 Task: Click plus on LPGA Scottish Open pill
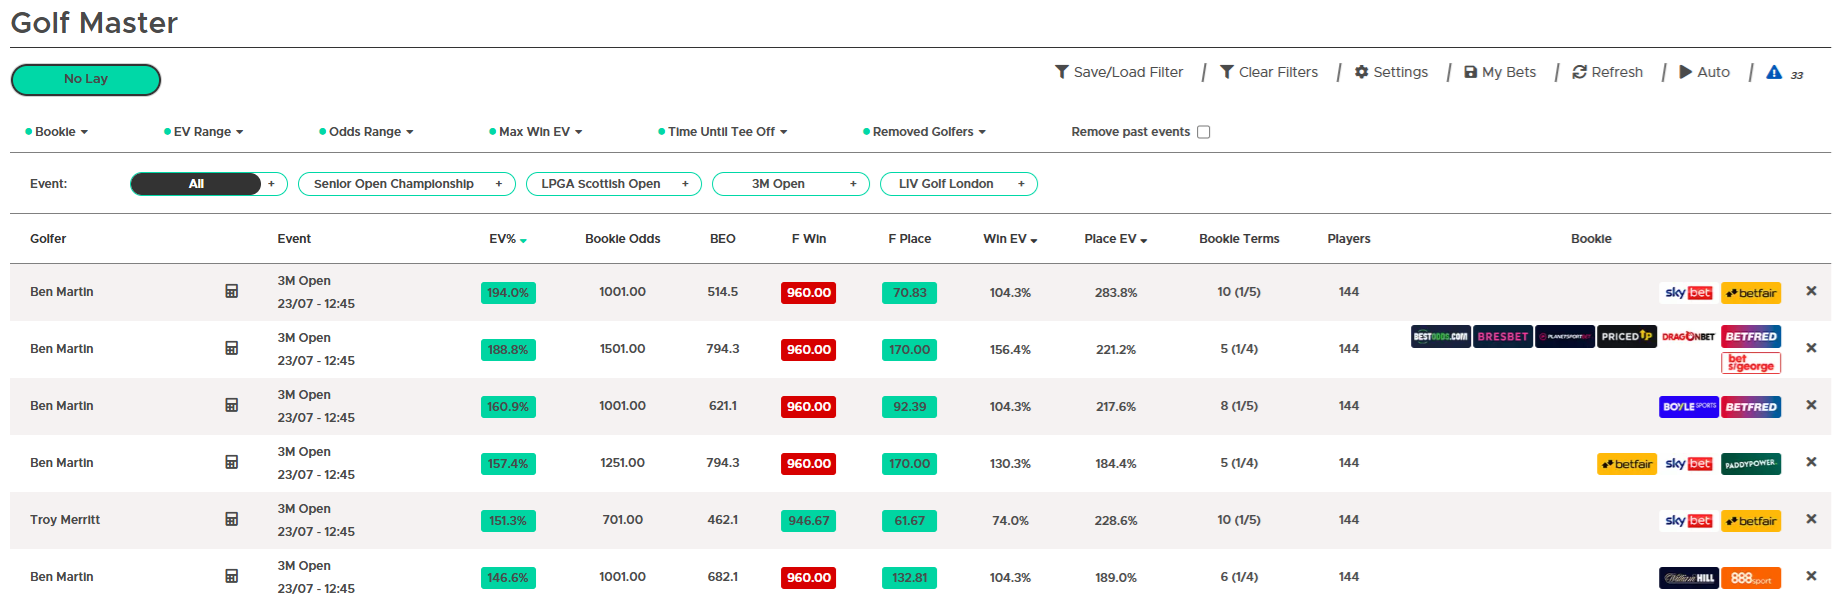[x=685, y=184]
